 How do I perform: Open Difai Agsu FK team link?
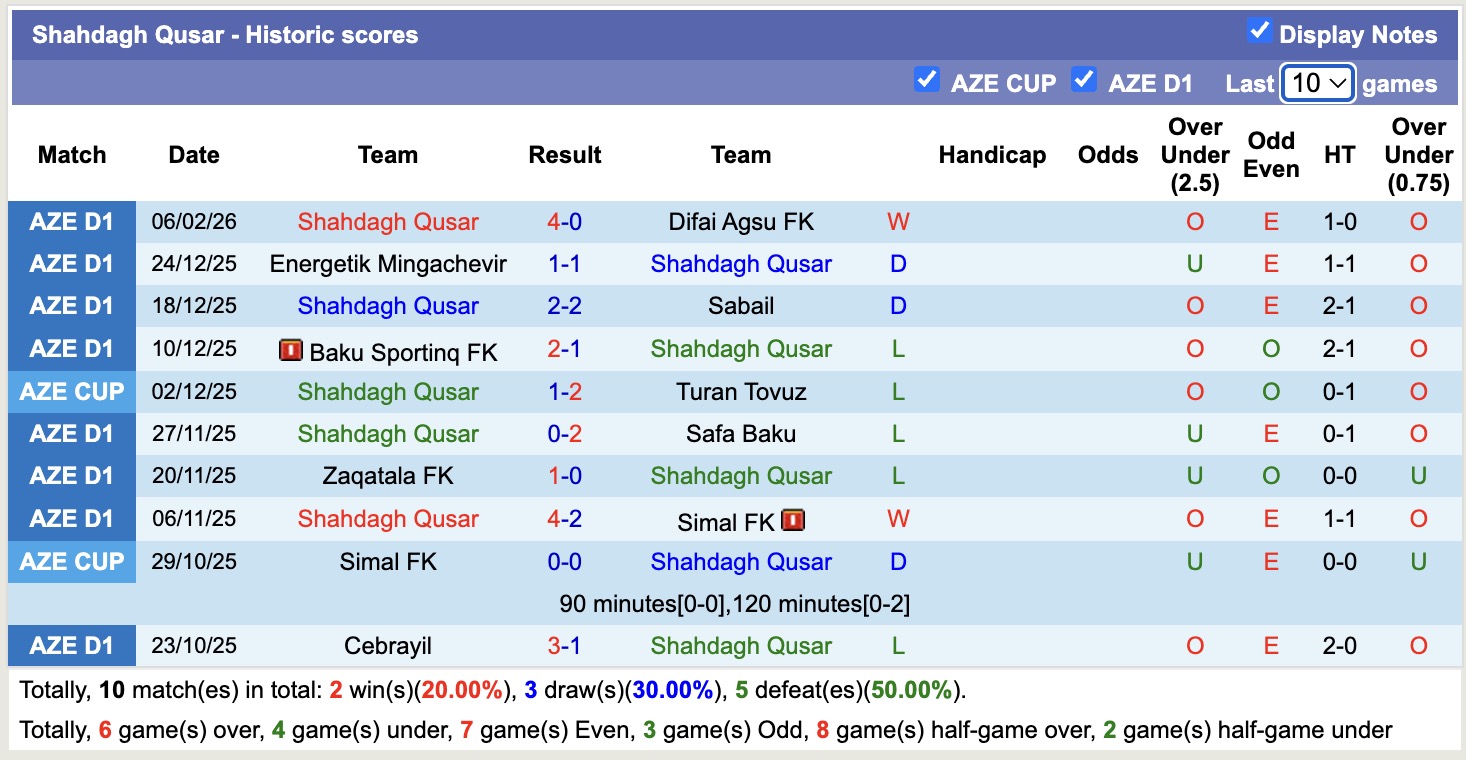click(x=741, y=222)
